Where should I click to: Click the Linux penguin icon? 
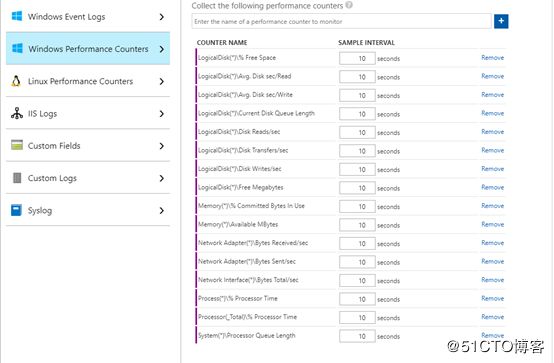tap(16, 81)
